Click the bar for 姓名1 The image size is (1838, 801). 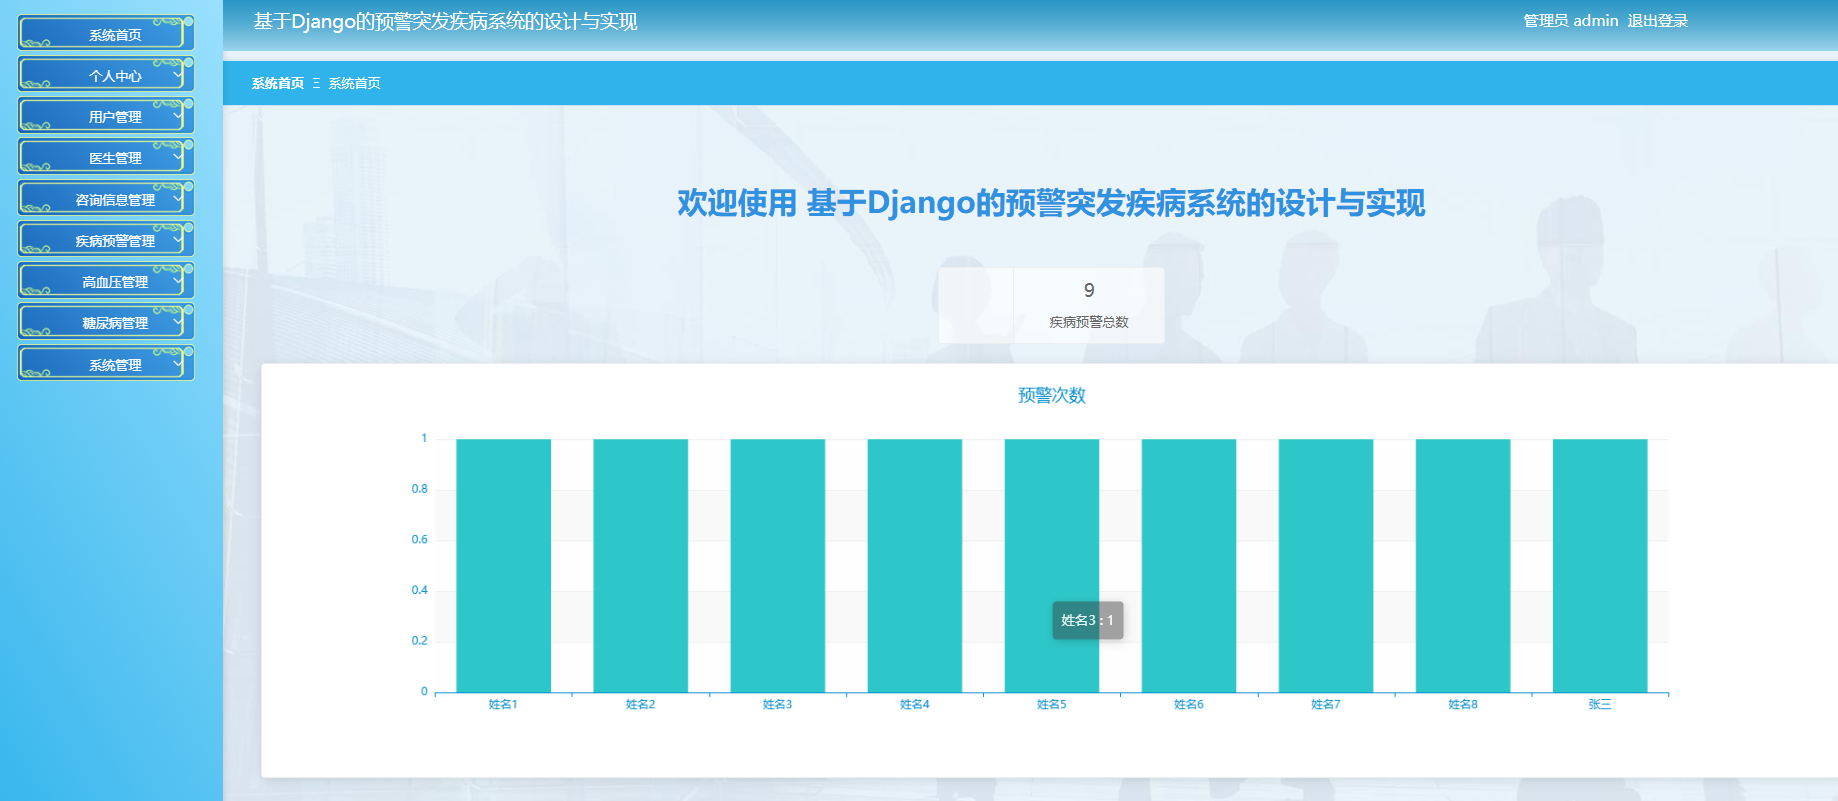(x=503, y=565)
